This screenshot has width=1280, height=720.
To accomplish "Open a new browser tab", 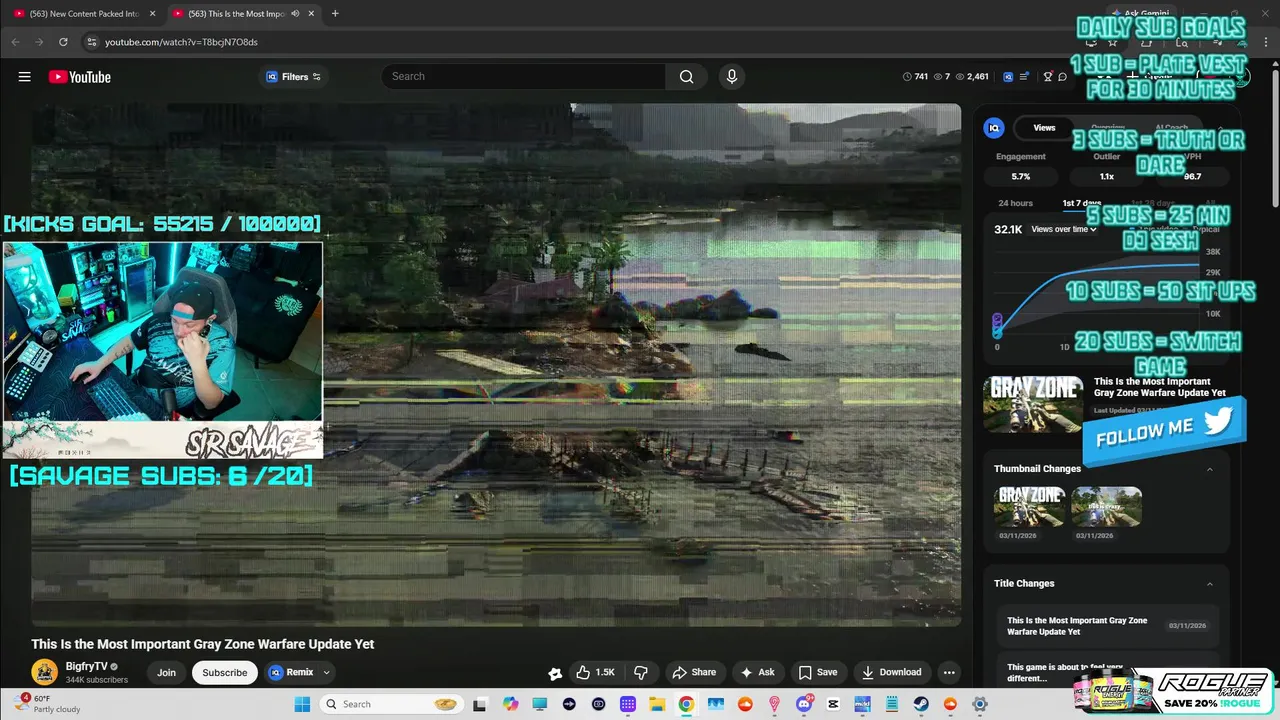I will point(335,14).
